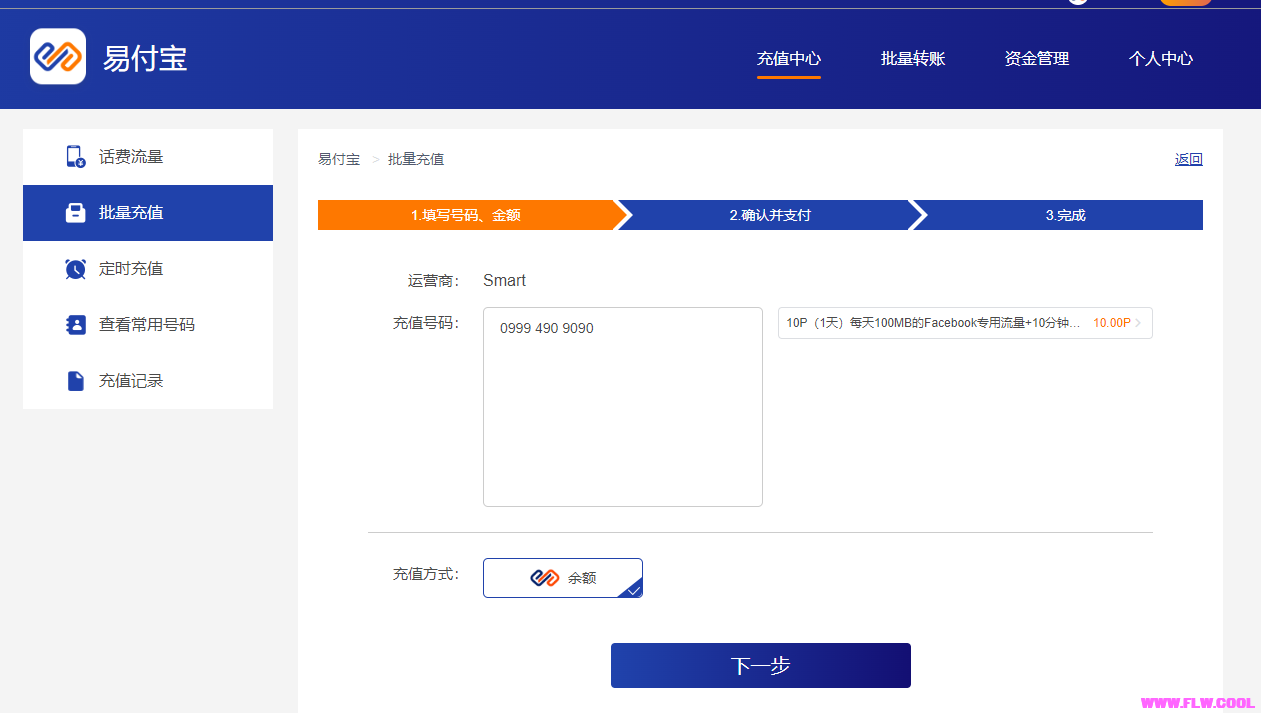Click the arrow next to 10.00P
The image size is (1261, 713).
coord(1138,323)
